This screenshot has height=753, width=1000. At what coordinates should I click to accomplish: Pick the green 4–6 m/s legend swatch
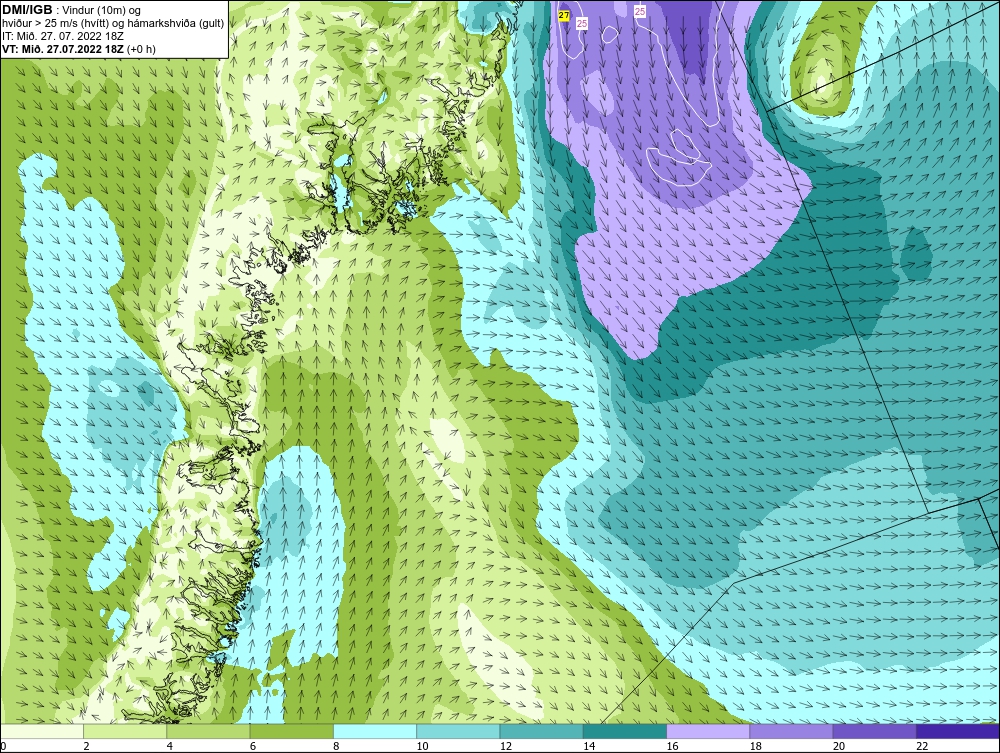click(x=209, y=731)
